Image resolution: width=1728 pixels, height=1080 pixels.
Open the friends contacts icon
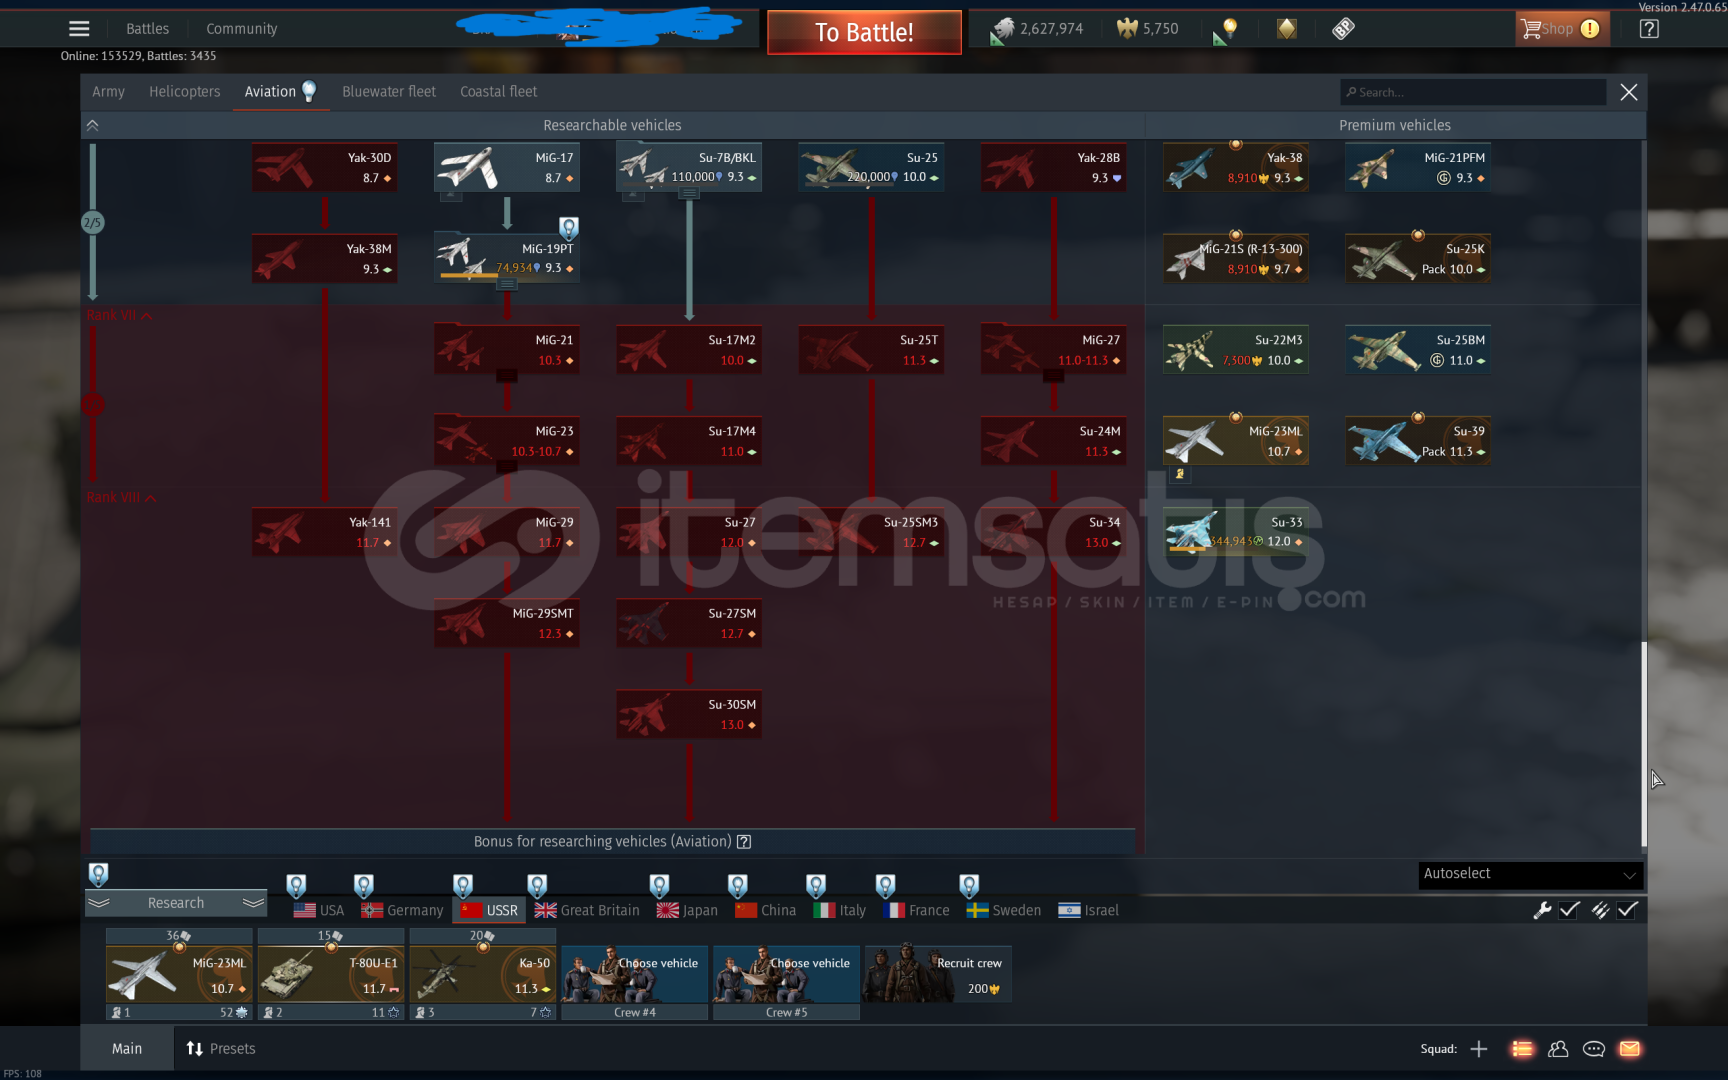point(1558,1049)
